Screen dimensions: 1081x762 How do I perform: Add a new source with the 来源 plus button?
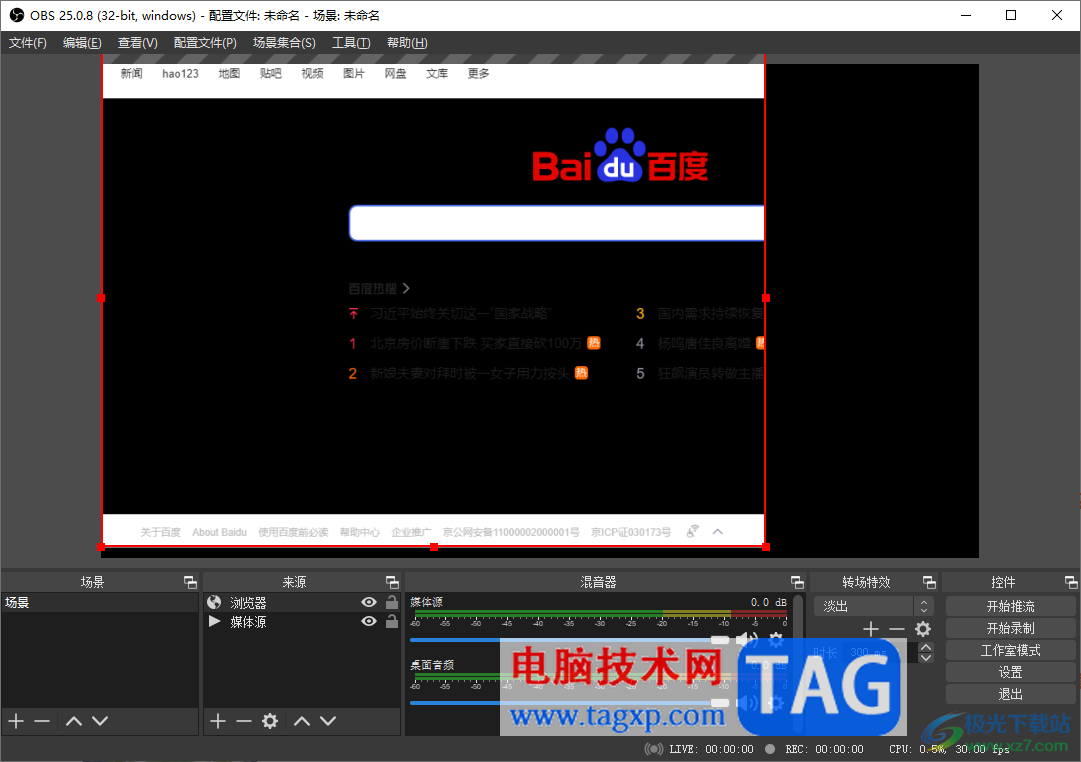tap(218, 721)
